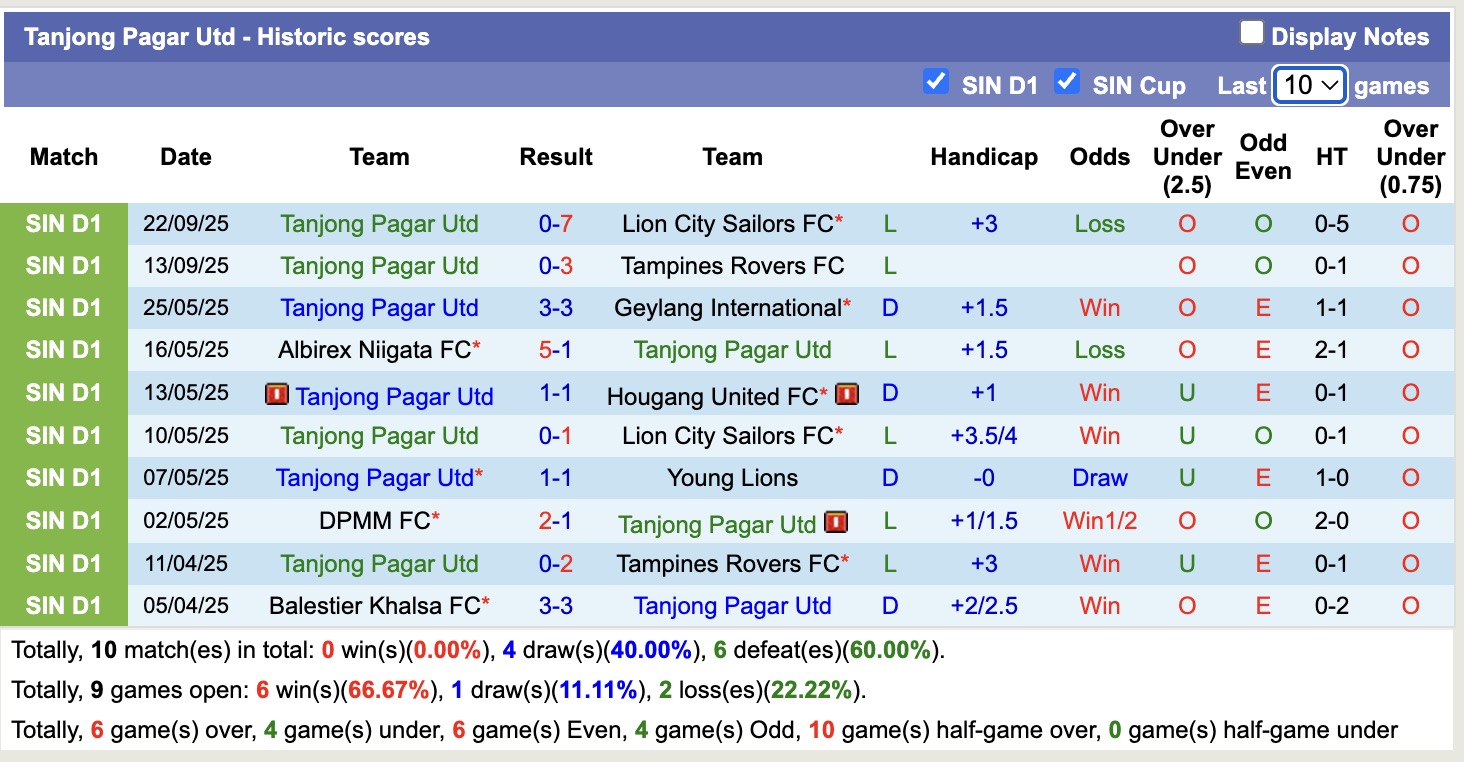Click the 0-7 result score link
The height and width of the screenshot is (762, 1464).
[556, 223]
